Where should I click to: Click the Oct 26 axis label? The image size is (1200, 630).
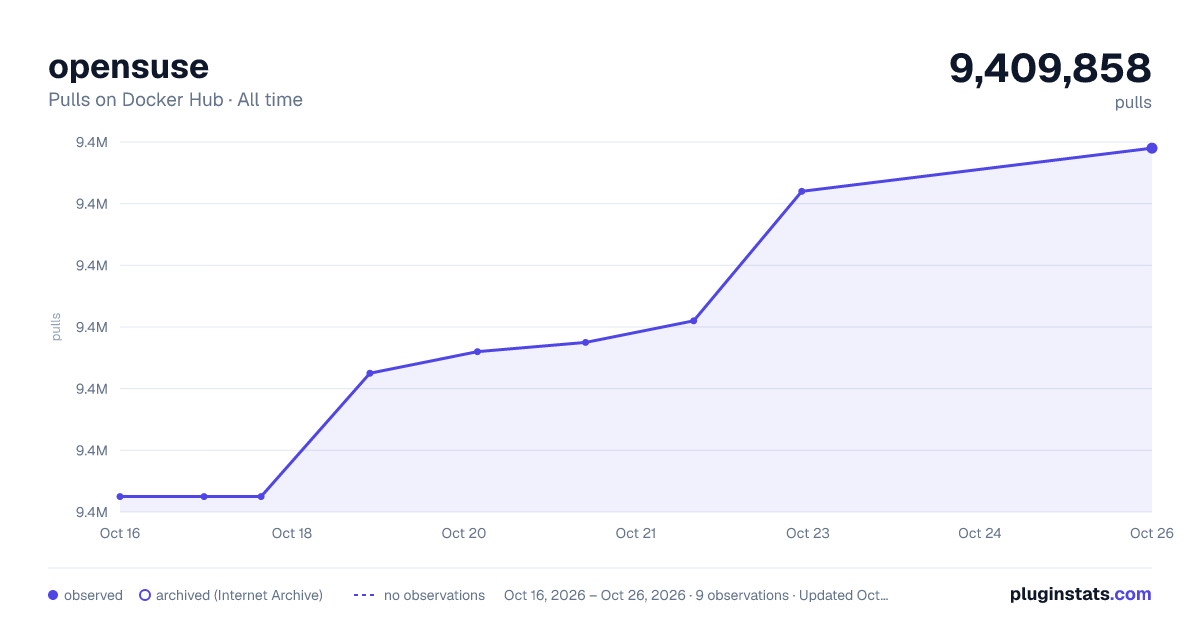(x=1151, y=533)
